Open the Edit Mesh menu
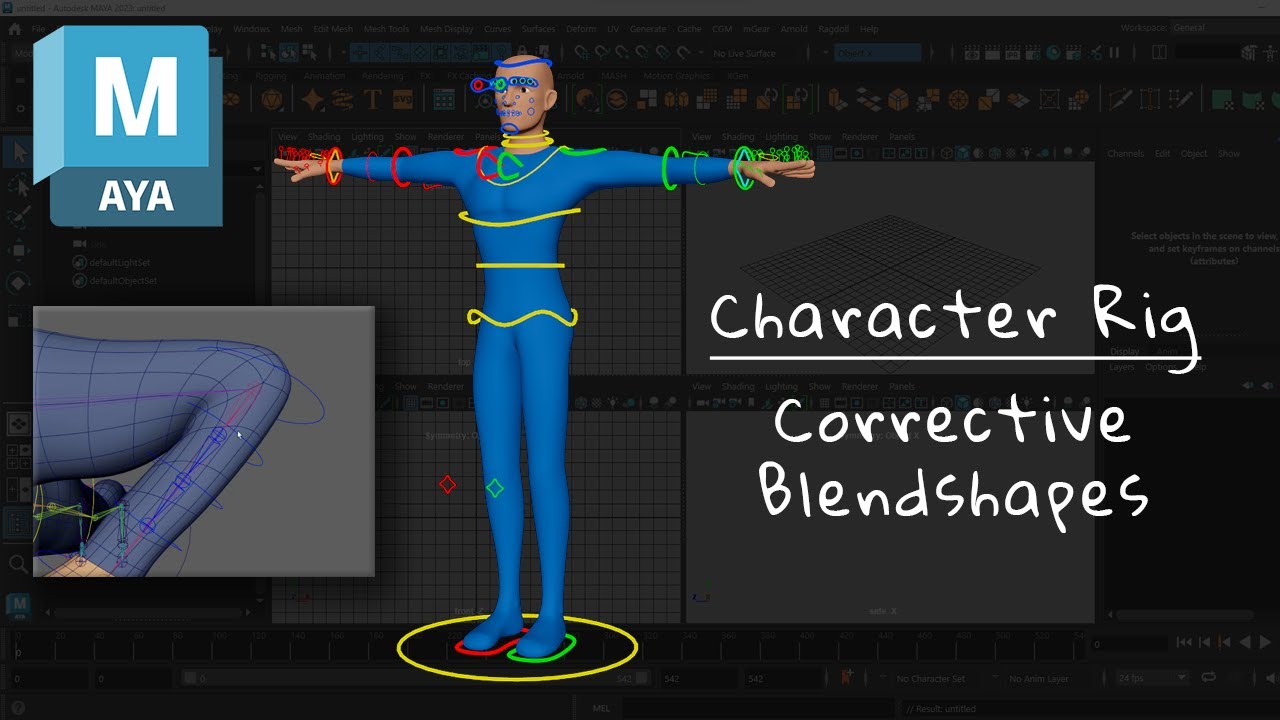The width and height of the screenshot is (1280, 720). [x=333, y=29]
